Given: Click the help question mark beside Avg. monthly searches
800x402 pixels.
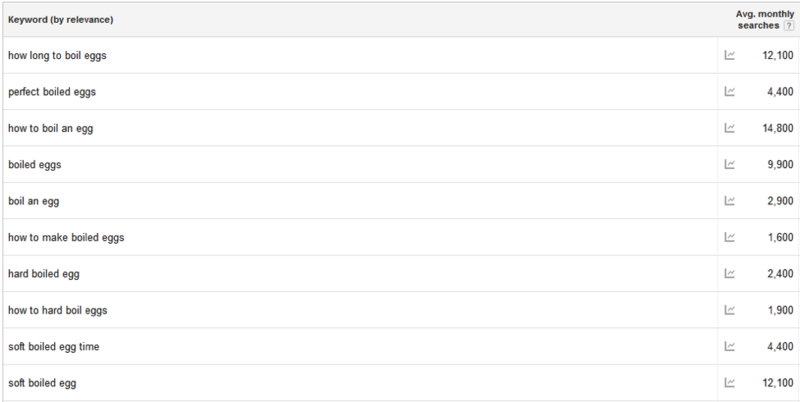Looking at the screenshot, I should click(789, 26).
